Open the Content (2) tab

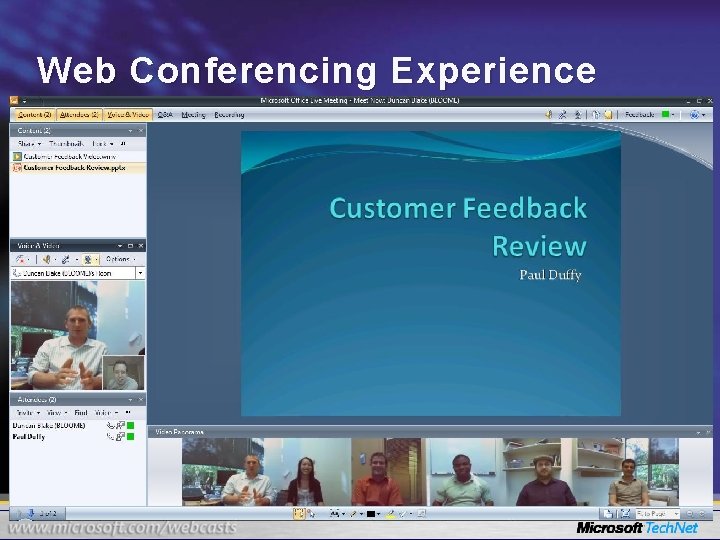(34, 115)
